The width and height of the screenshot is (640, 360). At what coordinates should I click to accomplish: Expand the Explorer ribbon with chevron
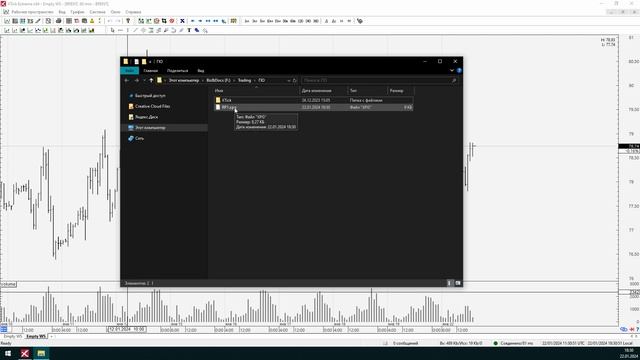tap(452, 71)
